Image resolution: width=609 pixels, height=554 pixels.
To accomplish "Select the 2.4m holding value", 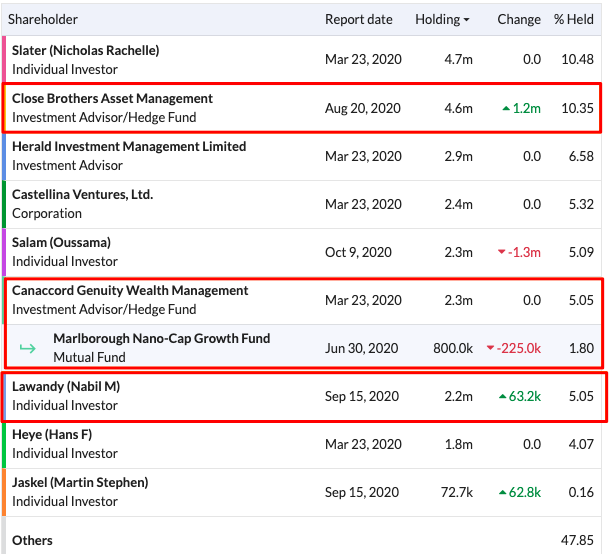I will 458,204.
